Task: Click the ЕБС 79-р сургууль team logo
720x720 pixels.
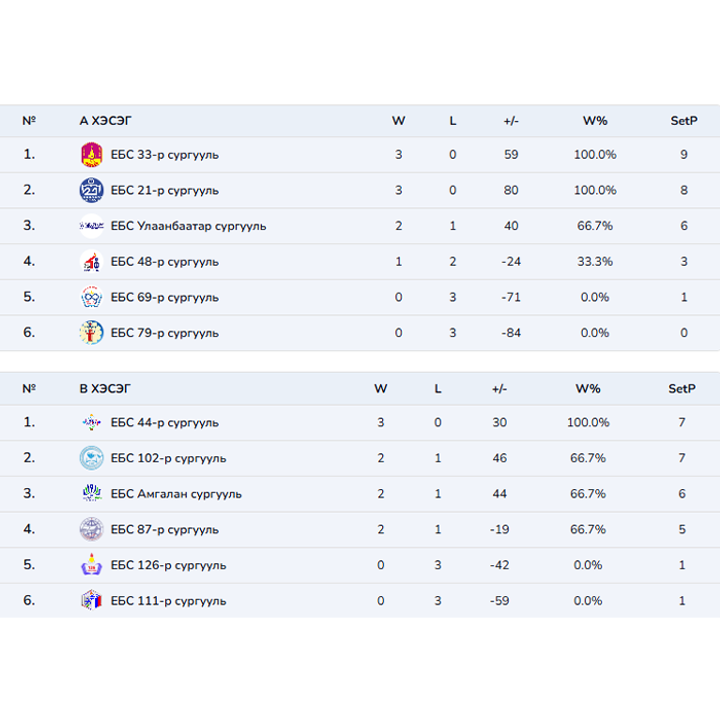Action: tap(91, 333)
